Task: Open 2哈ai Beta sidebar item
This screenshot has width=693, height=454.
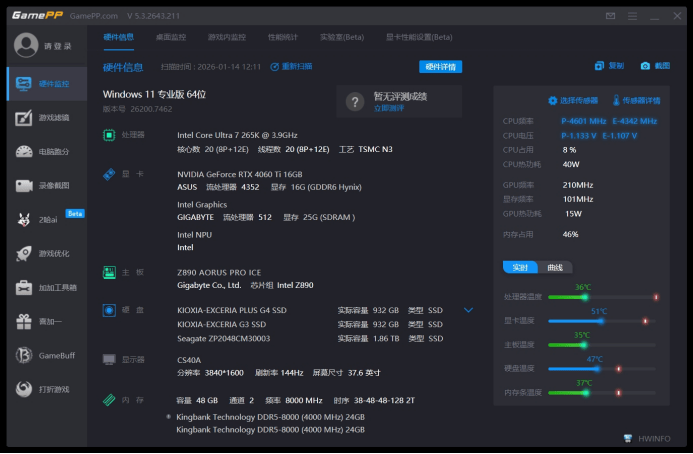Action: (47, 219)
